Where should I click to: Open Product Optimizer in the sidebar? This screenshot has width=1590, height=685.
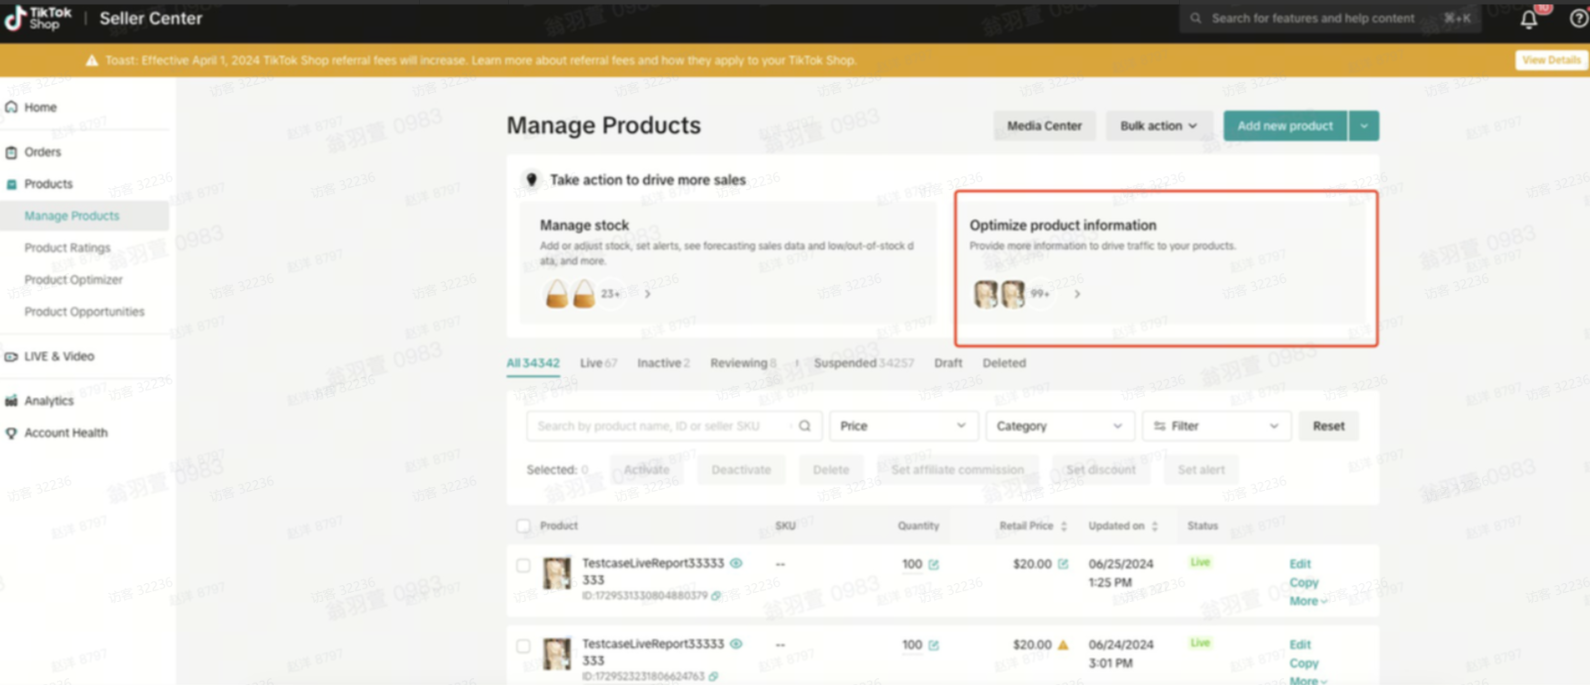pyautogui.click(x=73, y=280)
